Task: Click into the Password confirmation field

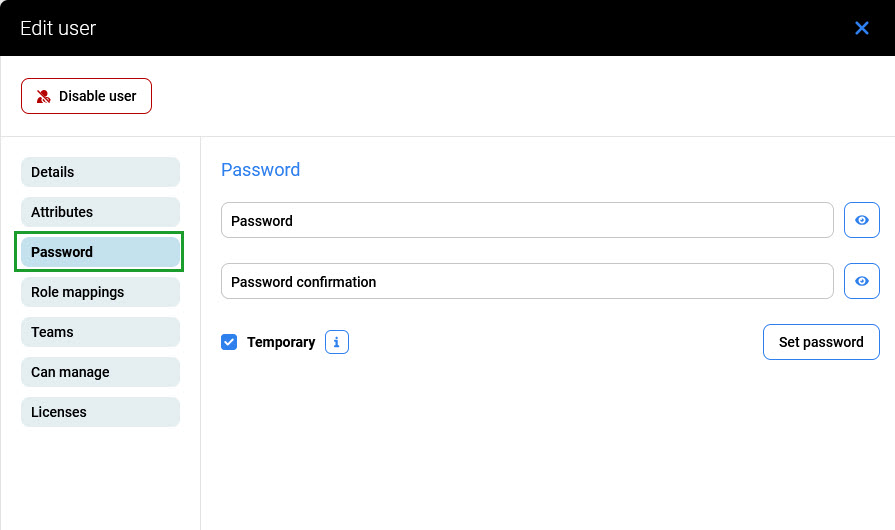Action: (527, 281)
